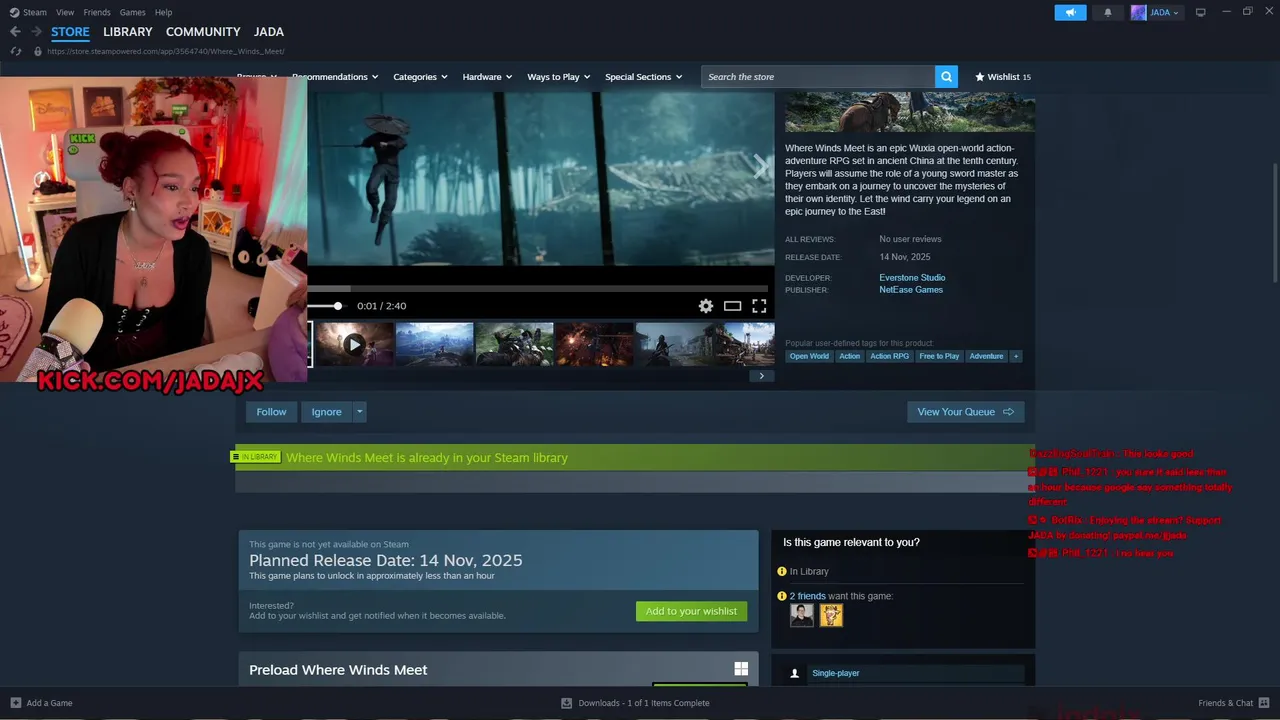1280x720 pixels.
Task: Open video settings gear icon
Action: (x=706, y=306)
